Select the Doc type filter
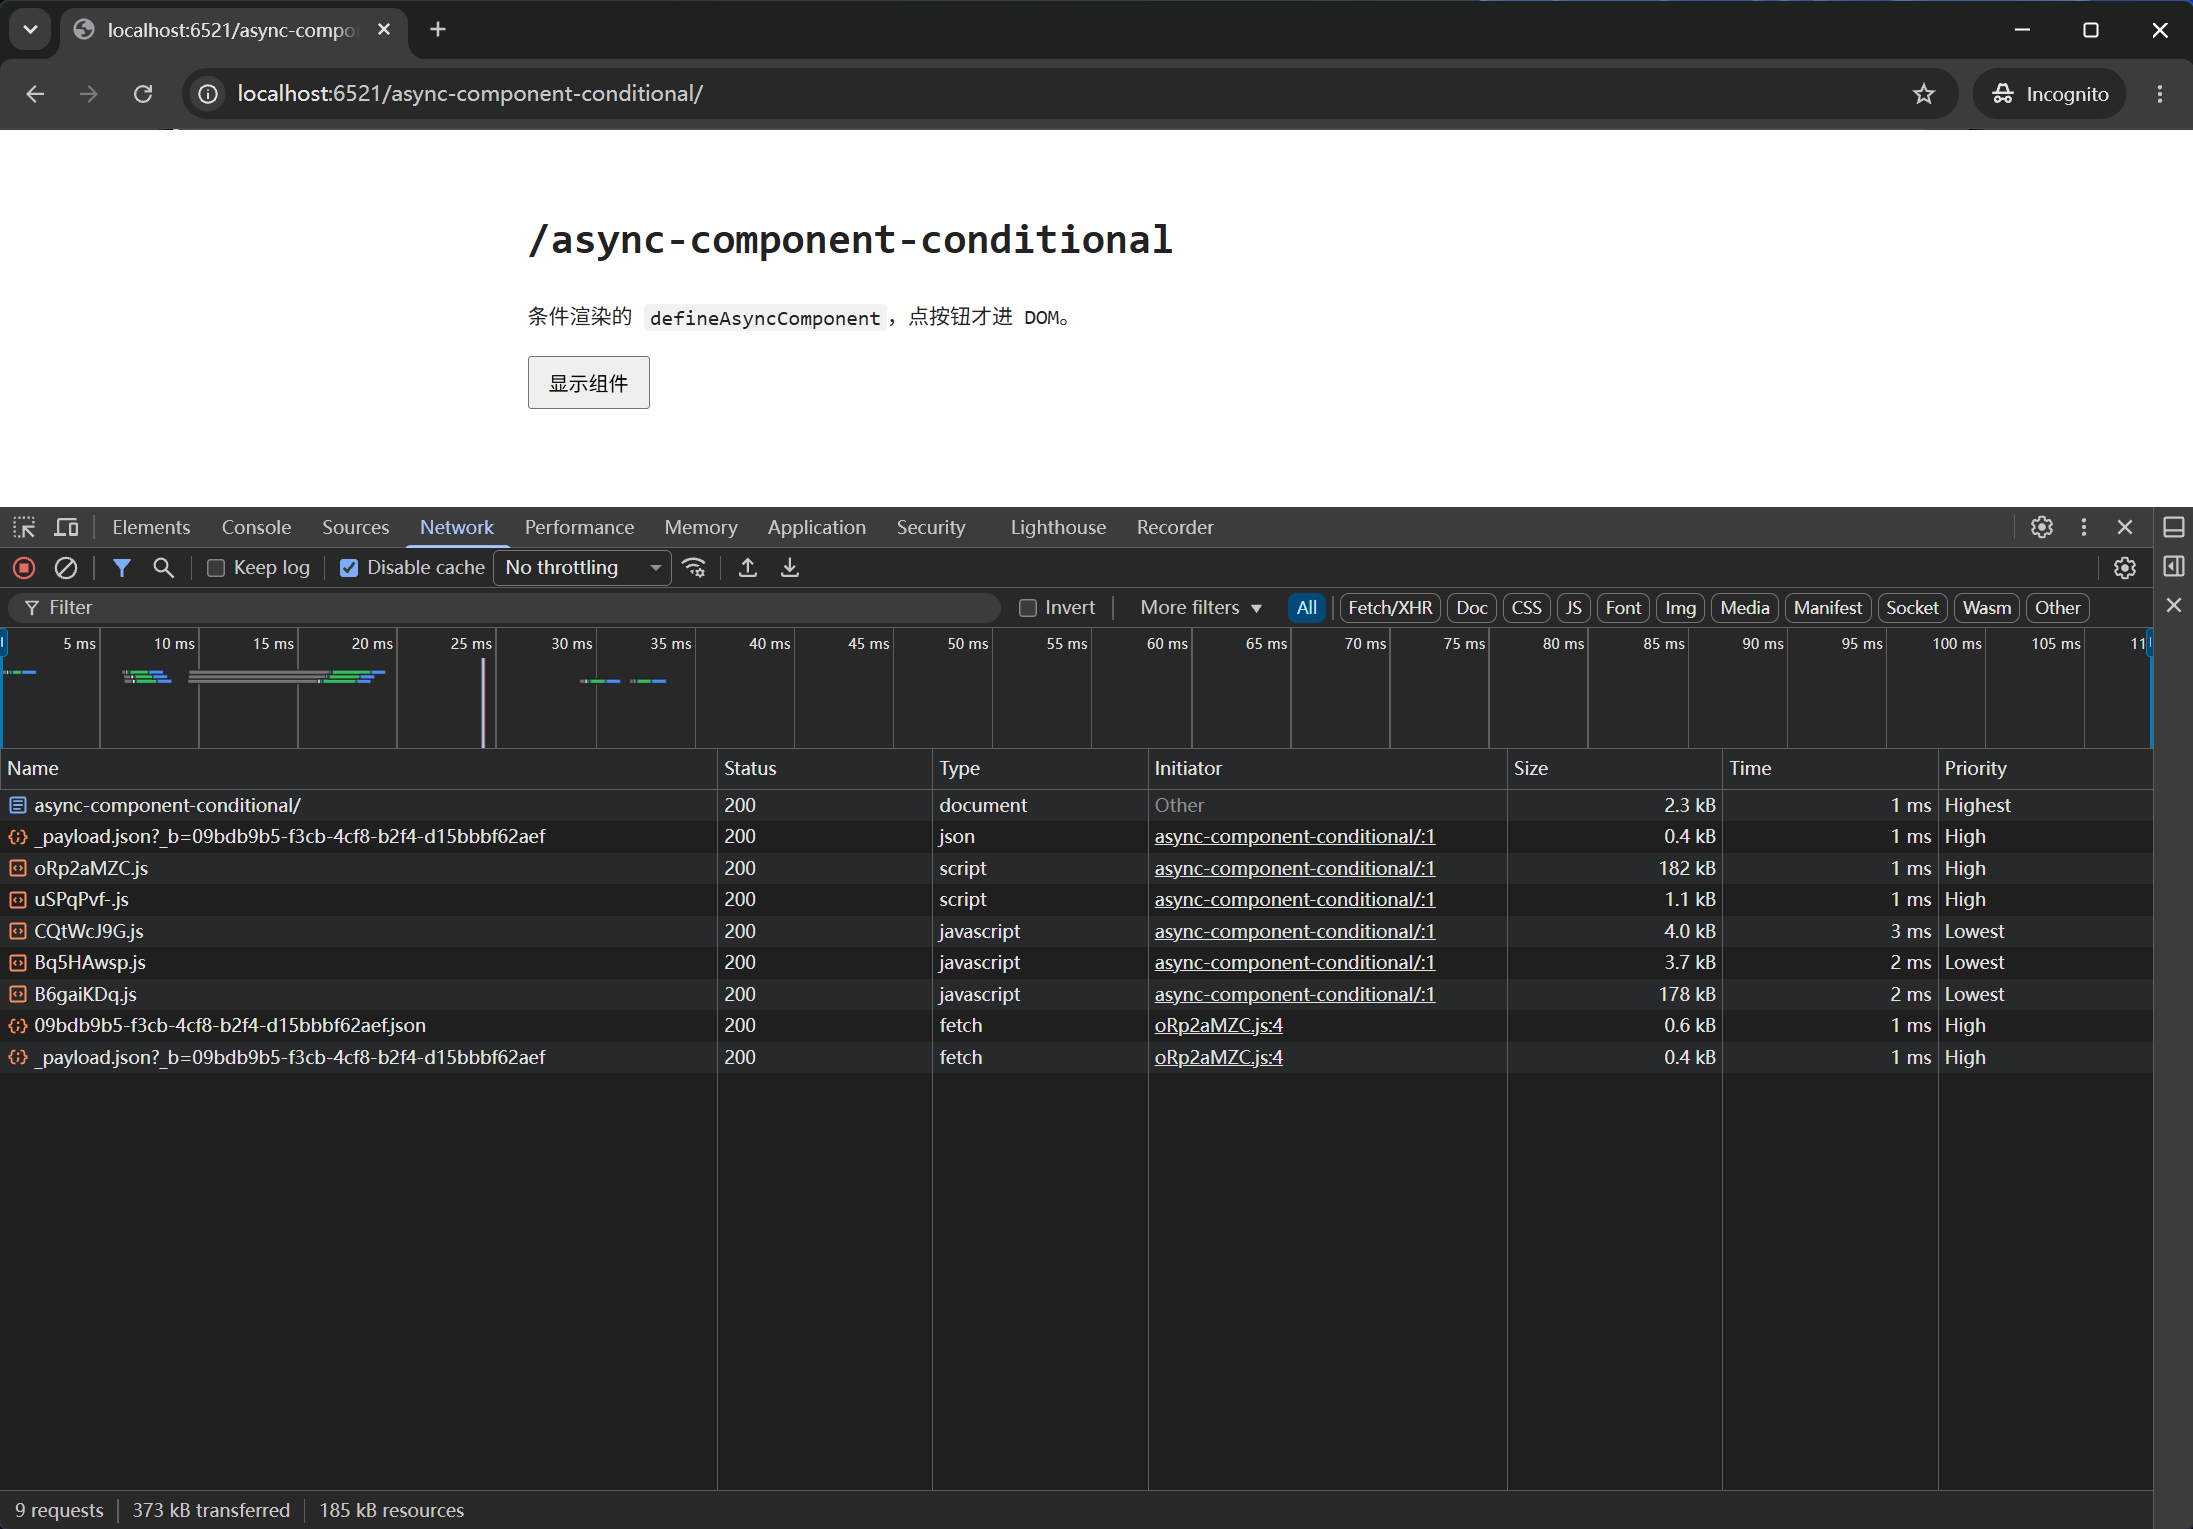Viewport: 2193px width, 1529px height. pos(1472,608)
